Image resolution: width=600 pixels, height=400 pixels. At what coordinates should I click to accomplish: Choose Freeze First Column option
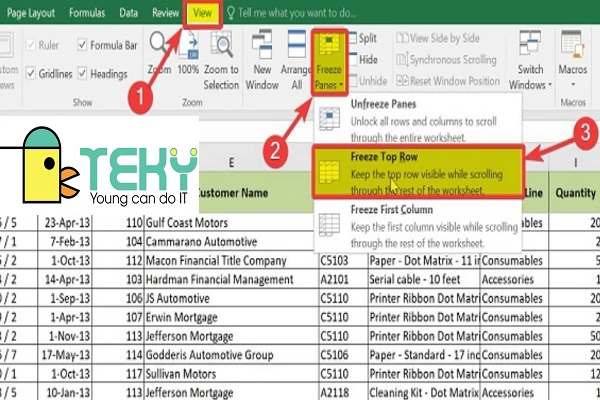(x=417, y=225)
